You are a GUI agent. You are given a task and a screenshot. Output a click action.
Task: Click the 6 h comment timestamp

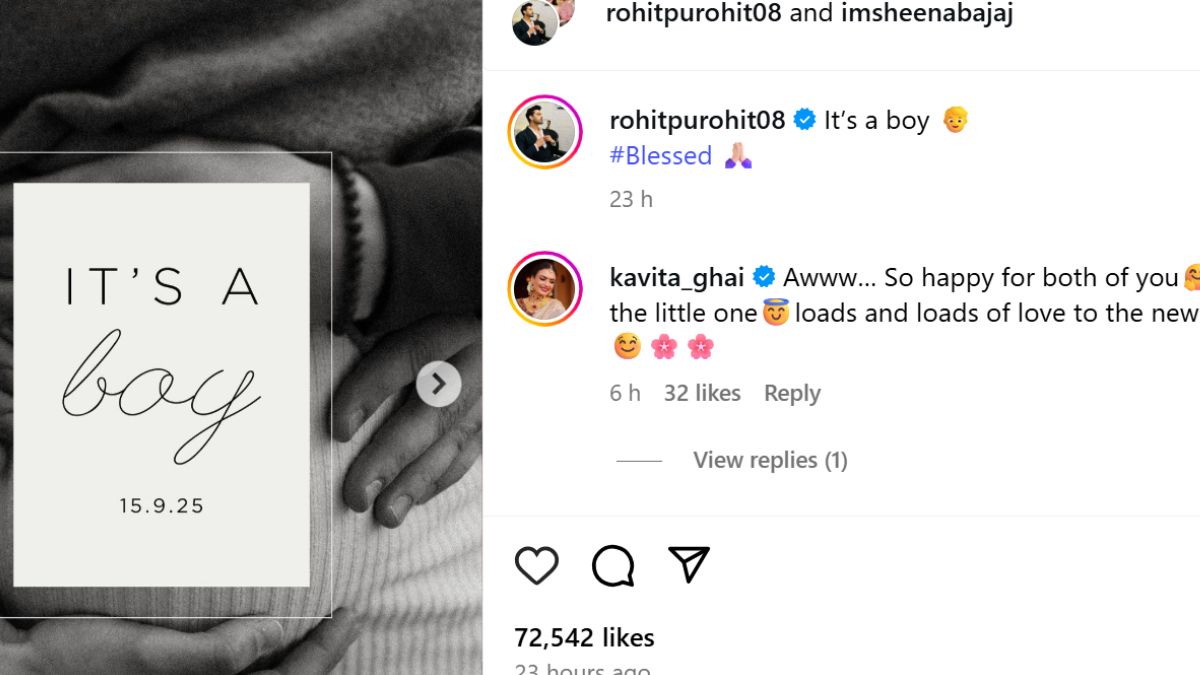(x=625, y=394)
